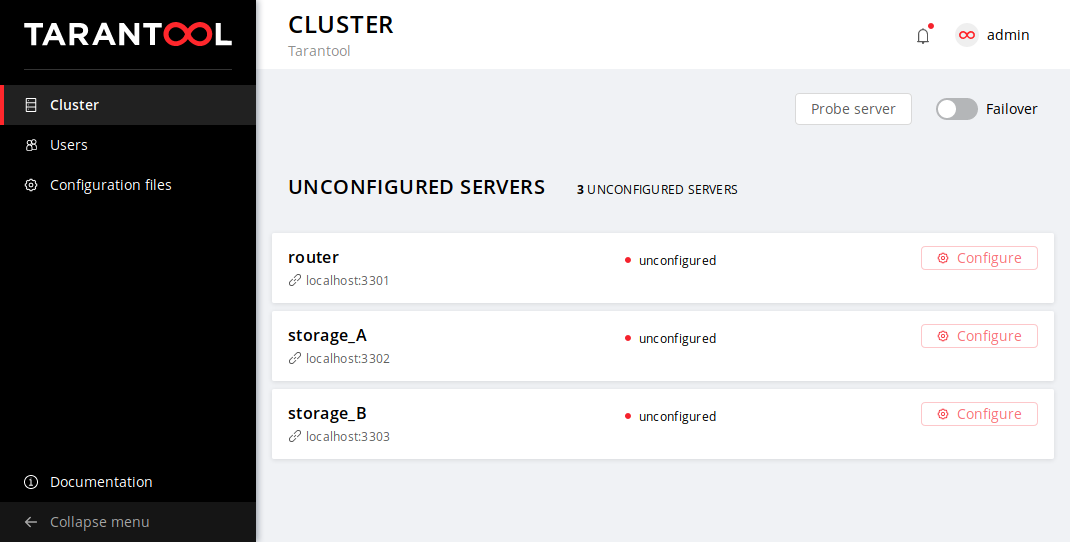Configure the router server

click(979, 258)
